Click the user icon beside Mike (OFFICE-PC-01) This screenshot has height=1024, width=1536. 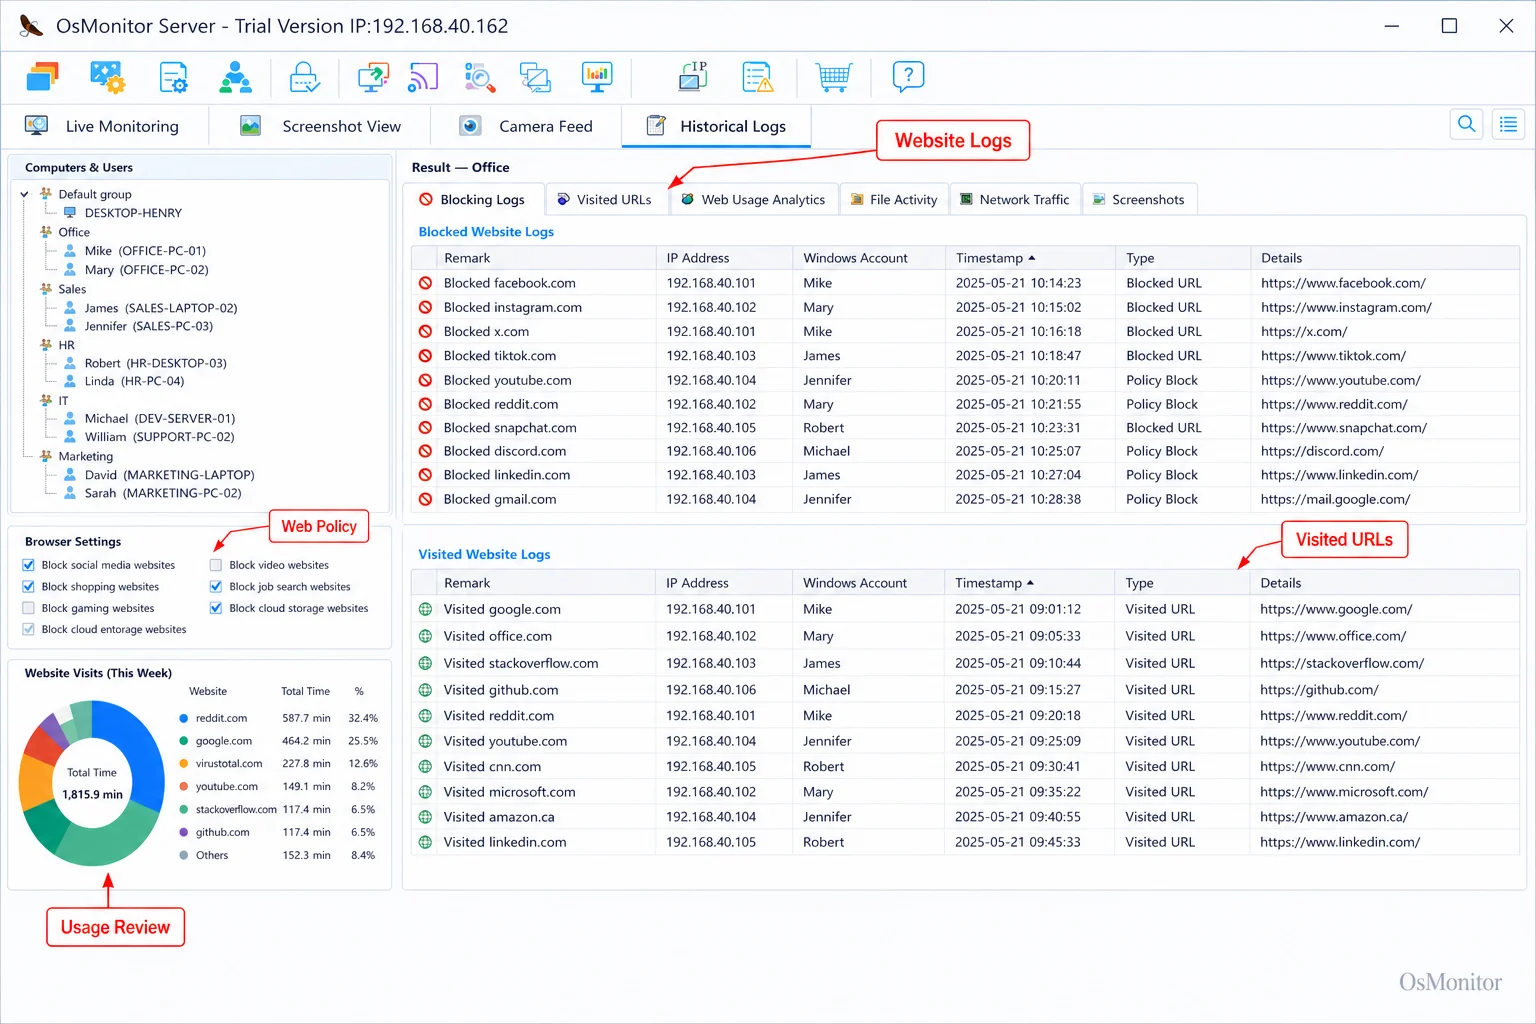pyautogui.click(x=70, y=251)
